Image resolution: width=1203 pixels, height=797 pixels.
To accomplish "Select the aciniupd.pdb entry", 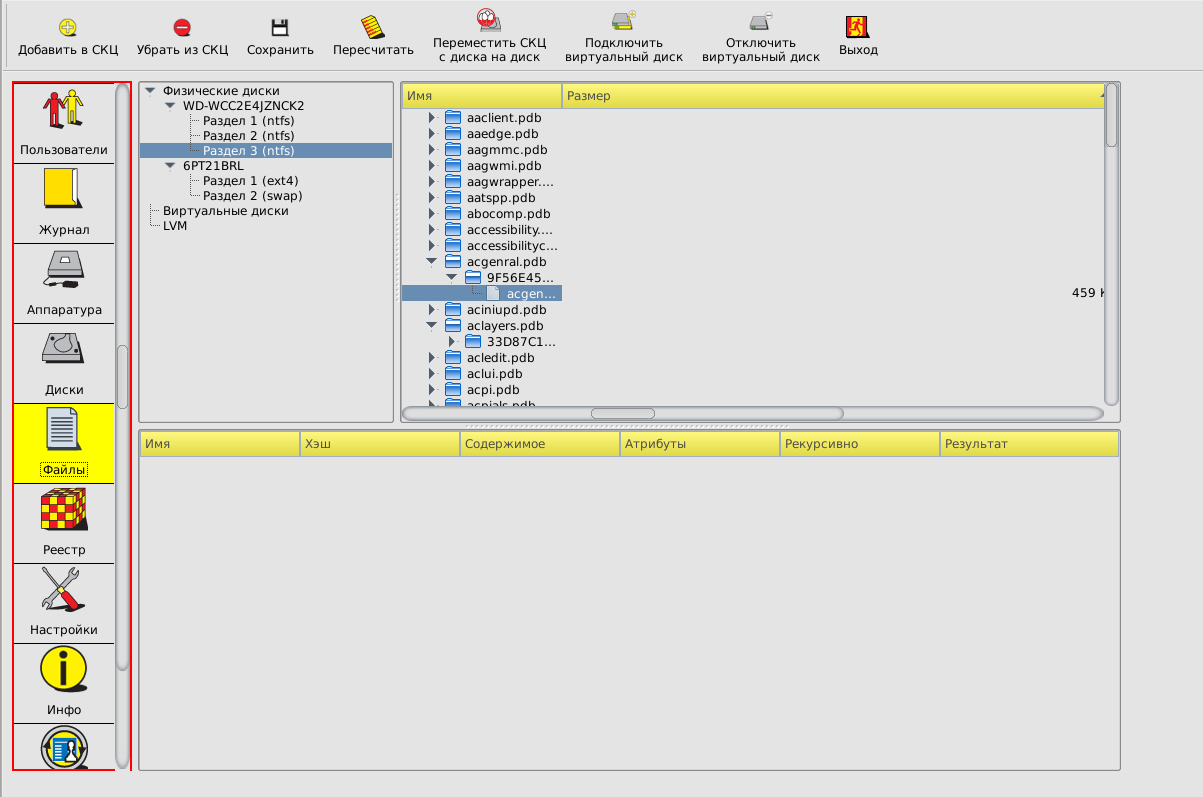I will pyautogui.click(x=506, y=309).
